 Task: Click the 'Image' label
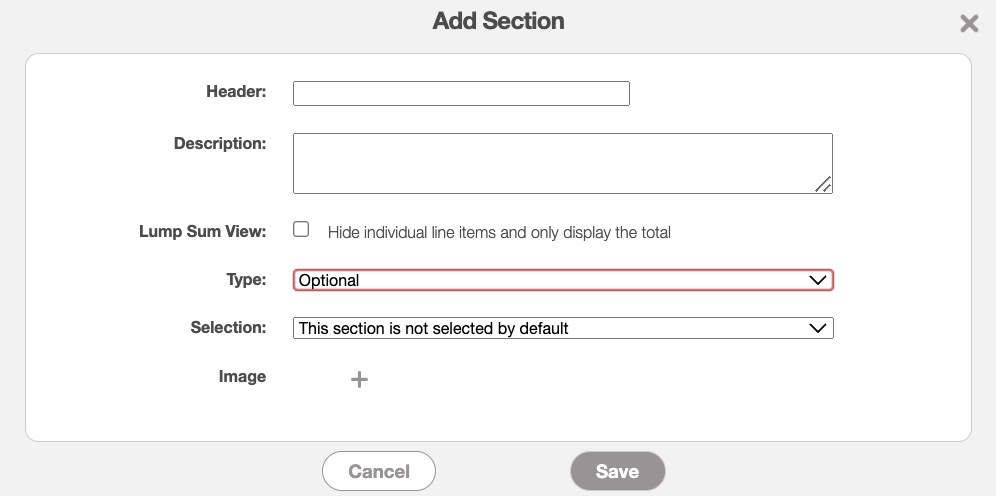242,376
